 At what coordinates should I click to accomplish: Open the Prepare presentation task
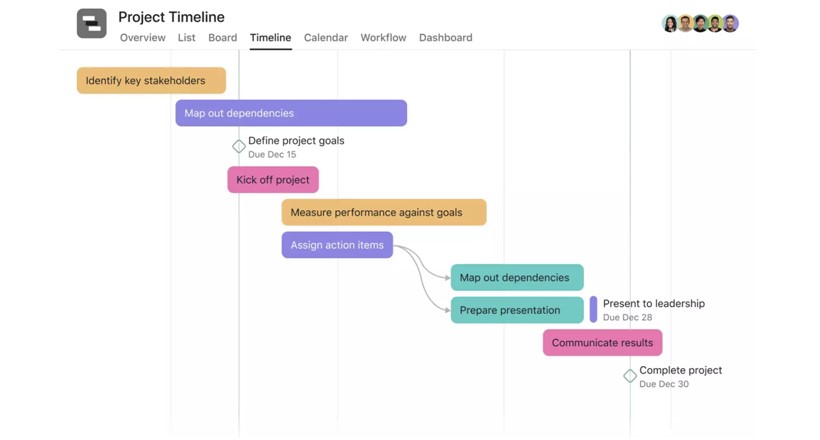[x=517, y=310]
